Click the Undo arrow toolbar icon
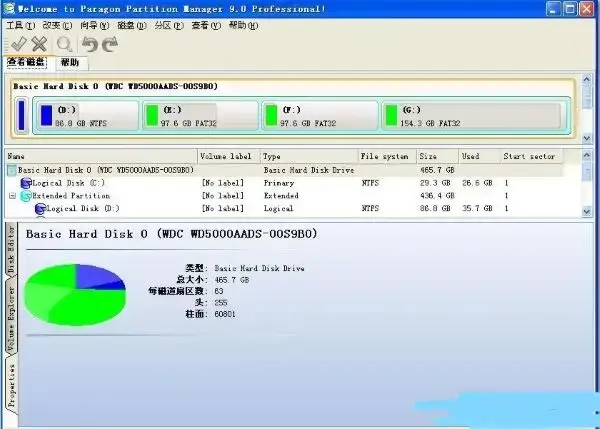 [90, 44]
